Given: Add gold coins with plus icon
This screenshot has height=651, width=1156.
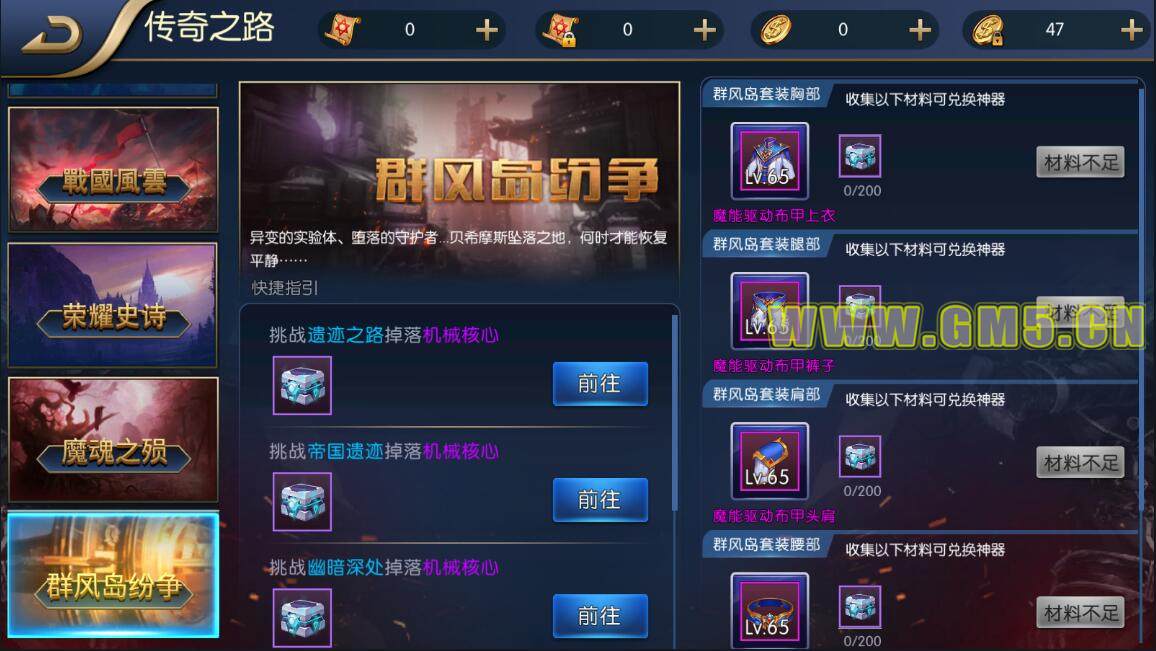Looking at the screenshot, I should click(x=919, y=30).
